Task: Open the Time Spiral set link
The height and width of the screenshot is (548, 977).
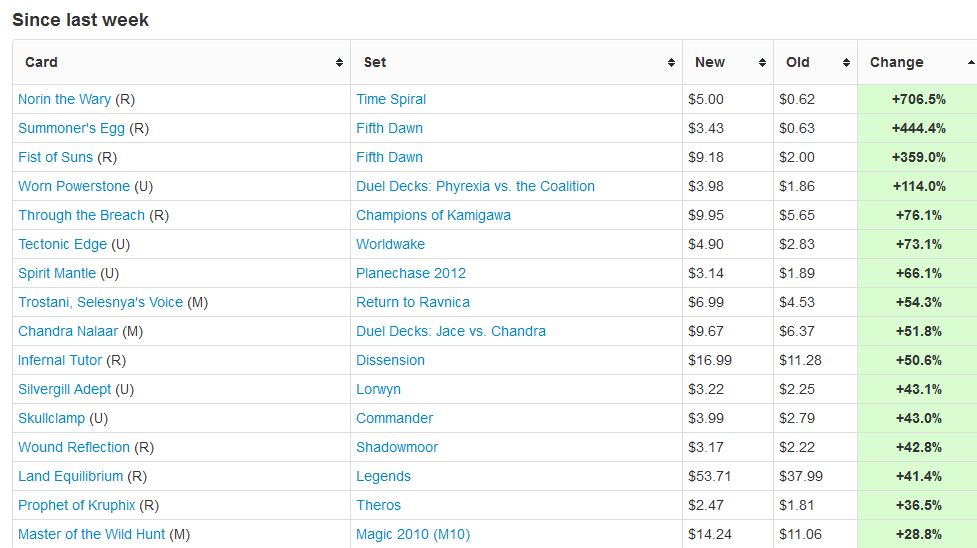Action: [x=391, y=99]
